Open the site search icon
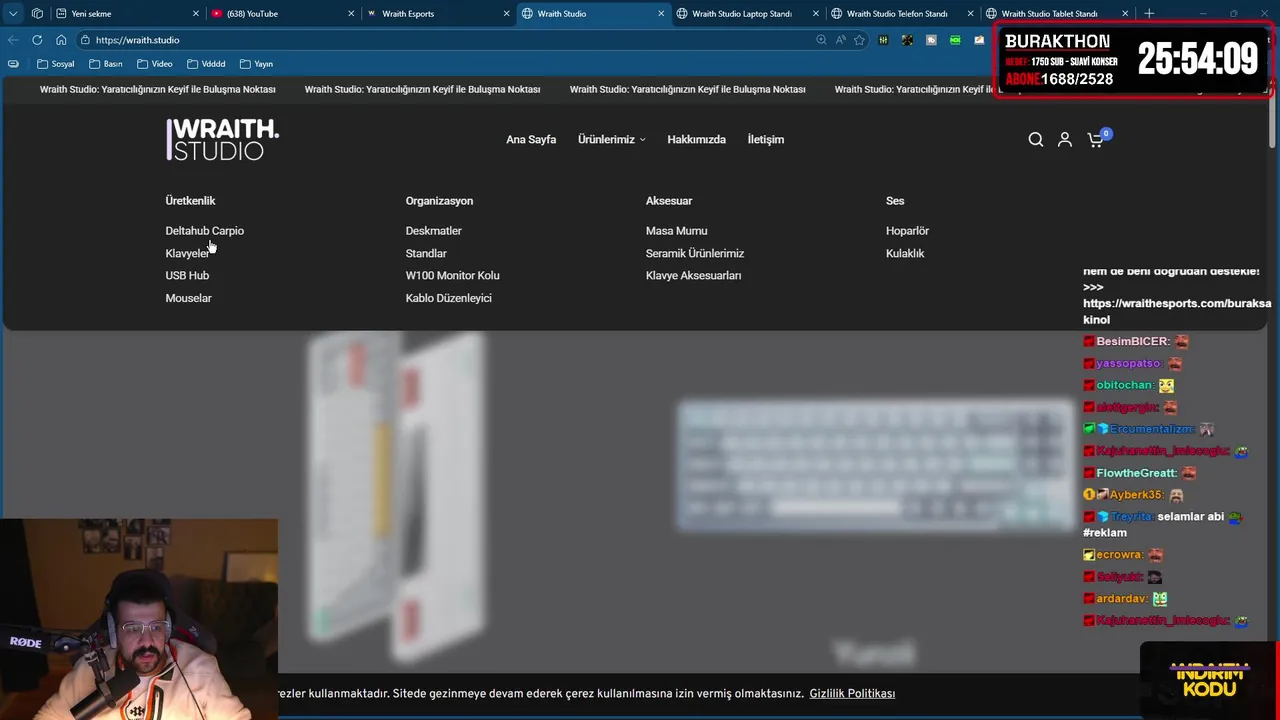 pos(1036,140)
